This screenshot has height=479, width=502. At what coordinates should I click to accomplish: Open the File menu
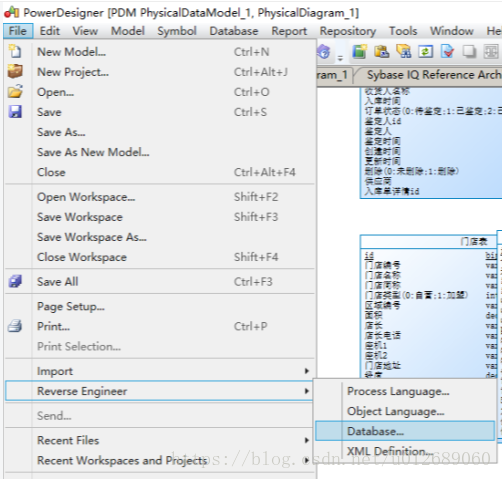coord(18,31)
